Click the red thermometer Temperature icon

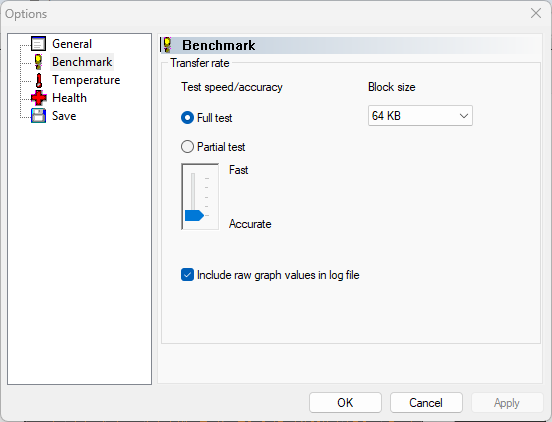point(39,80)
